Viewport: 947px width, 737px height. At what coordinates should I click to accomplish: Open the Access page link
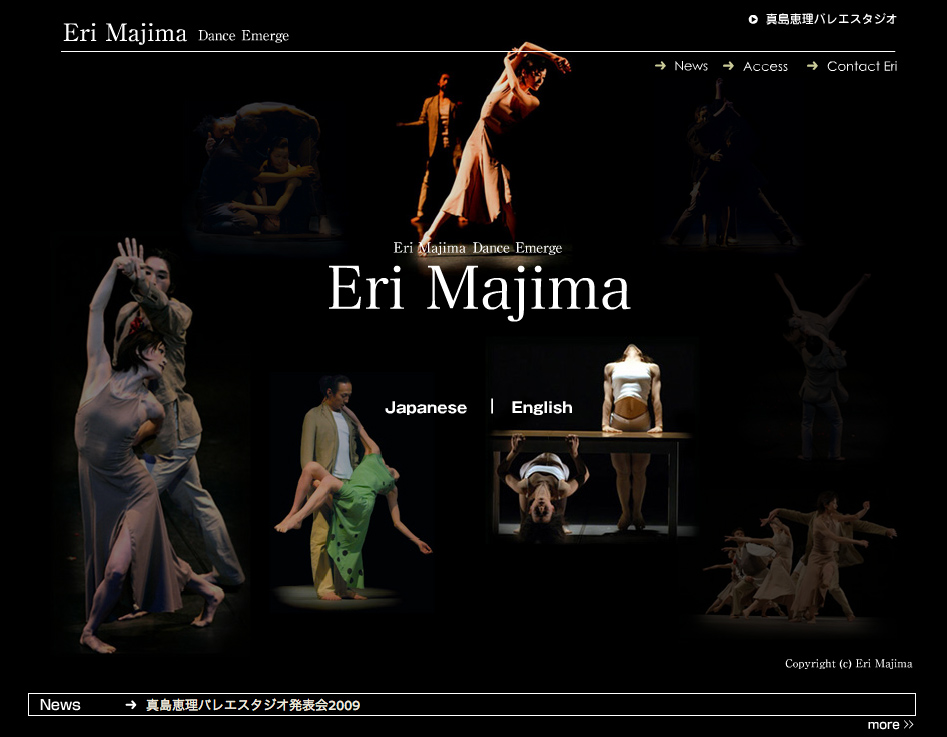[x=765, y=66]
